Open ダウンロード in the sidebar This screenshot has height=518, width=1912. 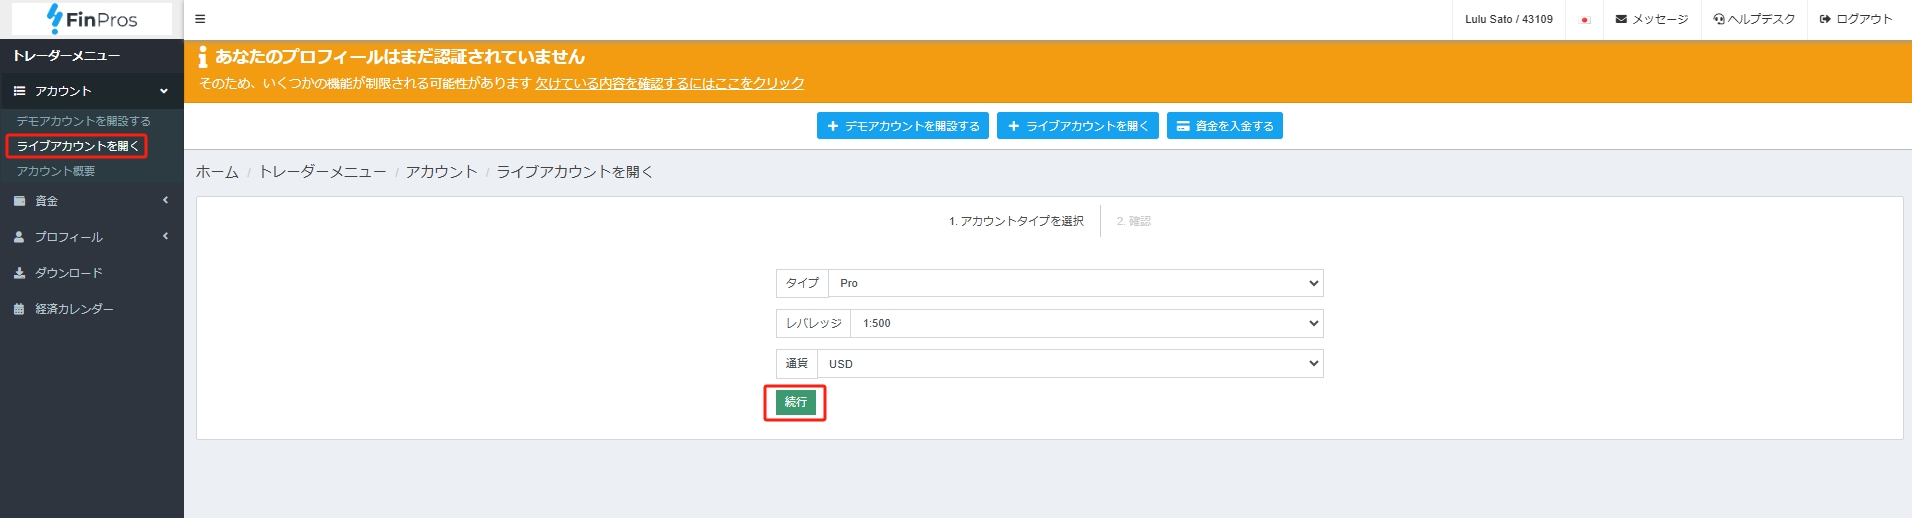click(68, 273)
